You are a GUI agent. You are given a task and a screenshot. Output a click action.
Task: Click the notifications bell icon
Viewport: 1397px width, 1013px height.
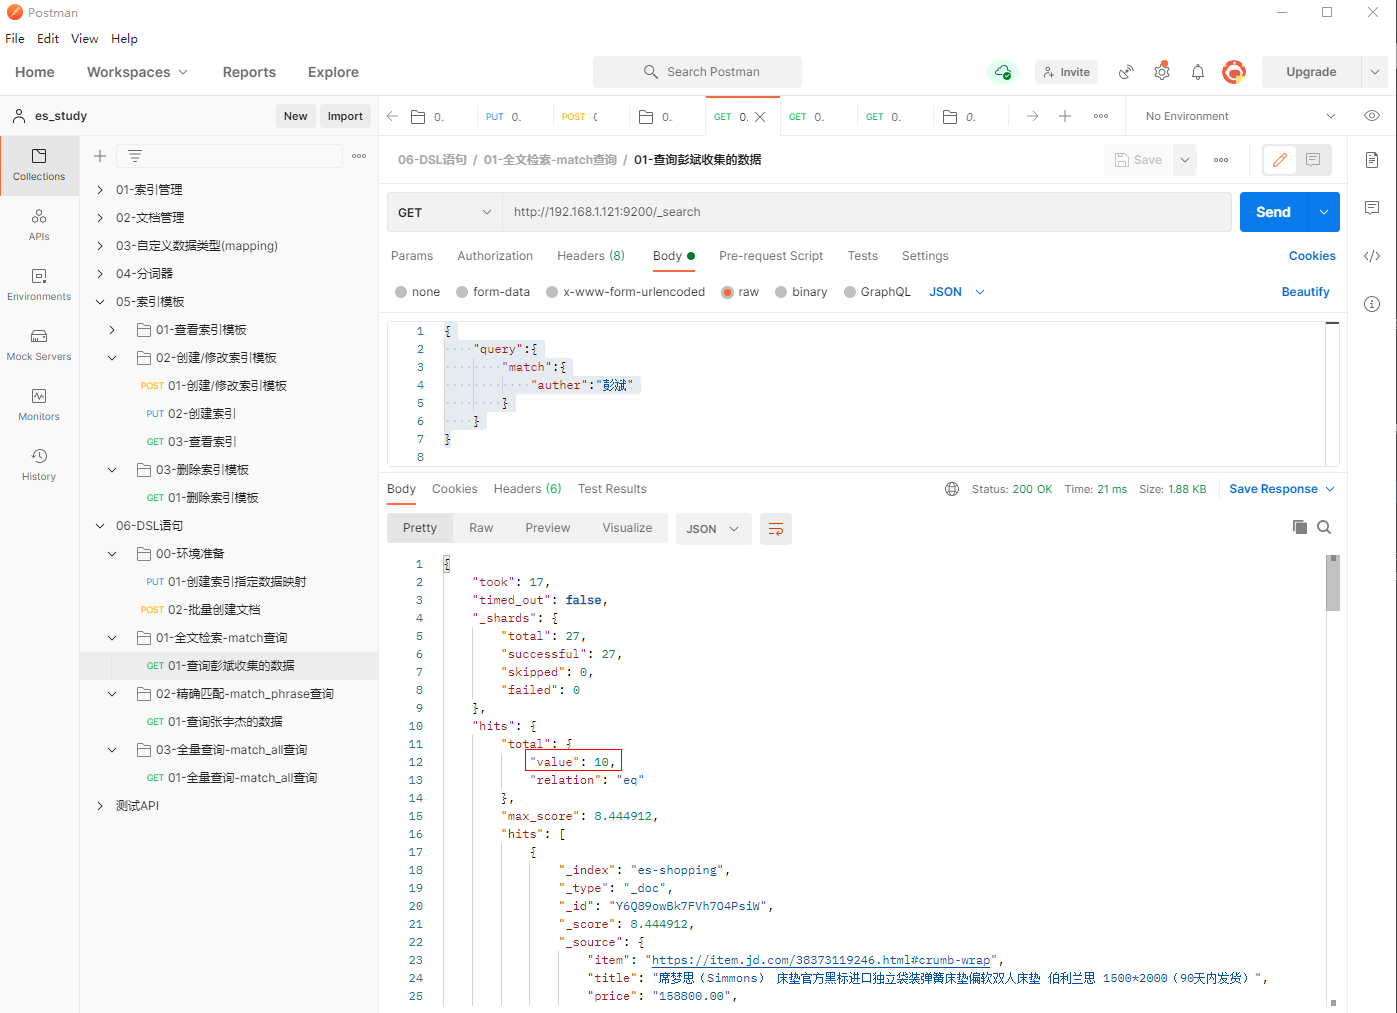tap(1198, 72)
